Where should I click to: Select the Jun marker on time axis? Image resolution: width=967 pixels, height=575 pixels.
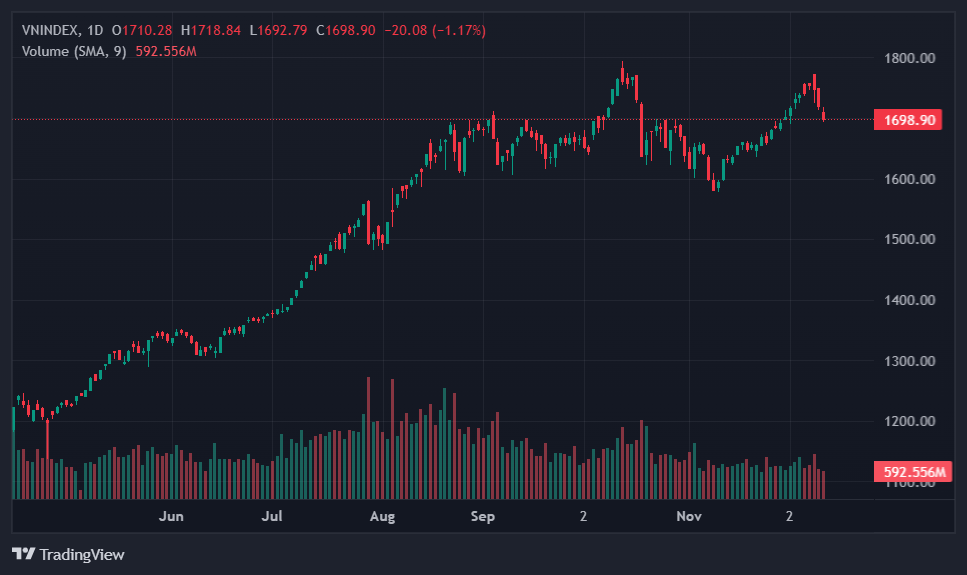pyautogui.click(x=172, y=517)
